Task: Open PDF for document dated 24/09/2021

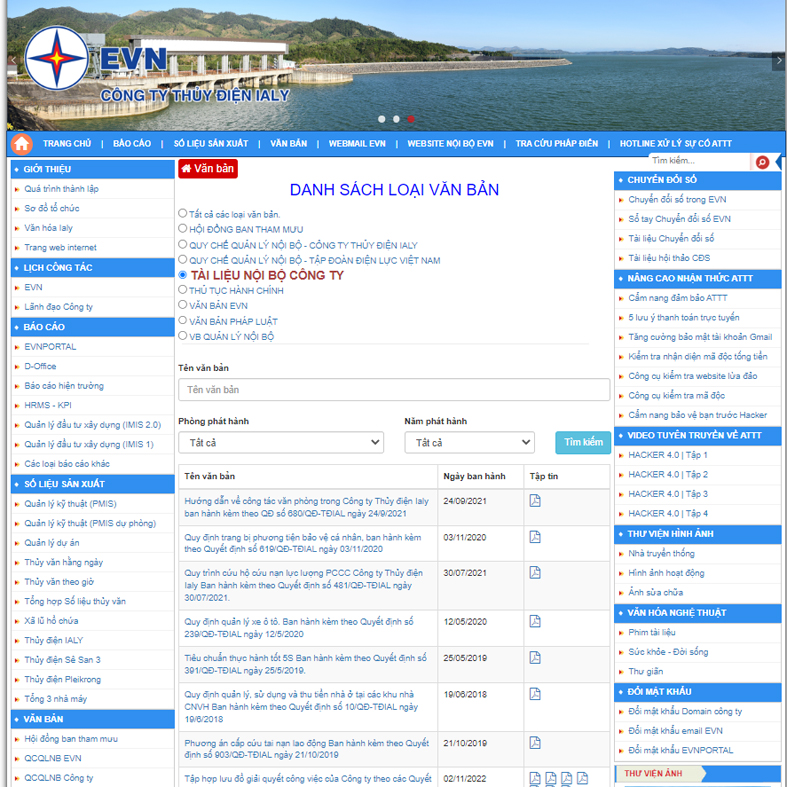Action: (x=535, y=500)
